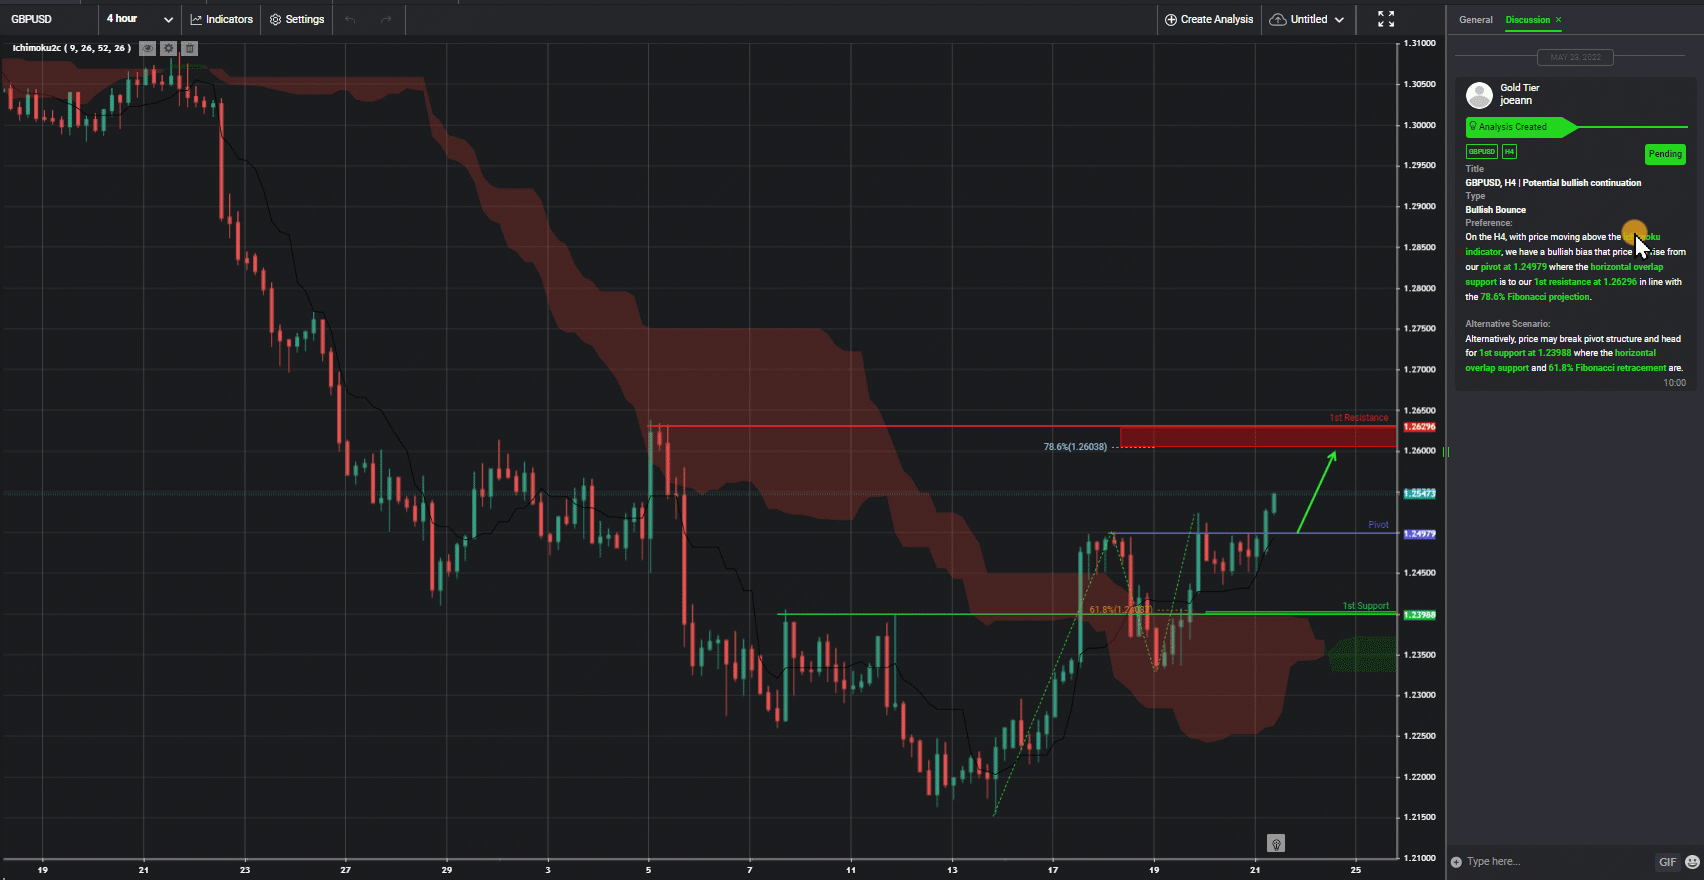Open the emoji picker
The image size is (1704, 880).
(1692, 862)
